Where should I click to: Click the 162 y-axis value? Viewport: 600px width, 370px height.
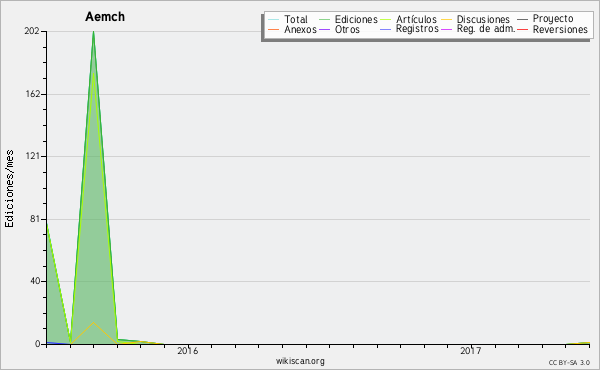[33, 94]
